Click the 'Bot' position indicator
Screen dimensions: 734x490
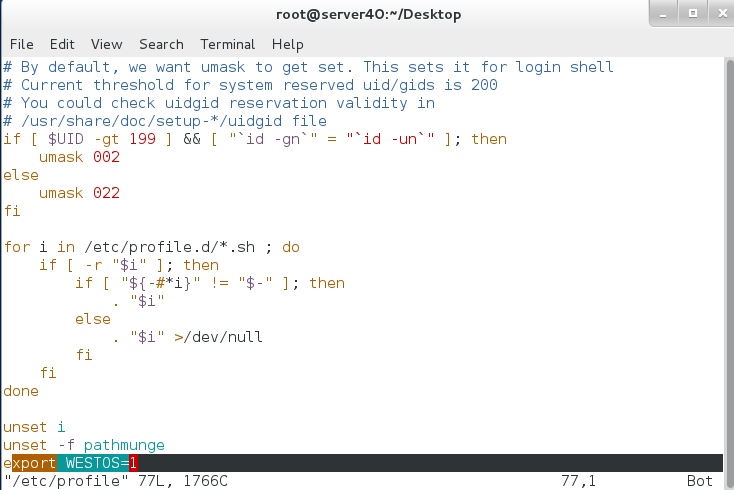tap(700, 481)
